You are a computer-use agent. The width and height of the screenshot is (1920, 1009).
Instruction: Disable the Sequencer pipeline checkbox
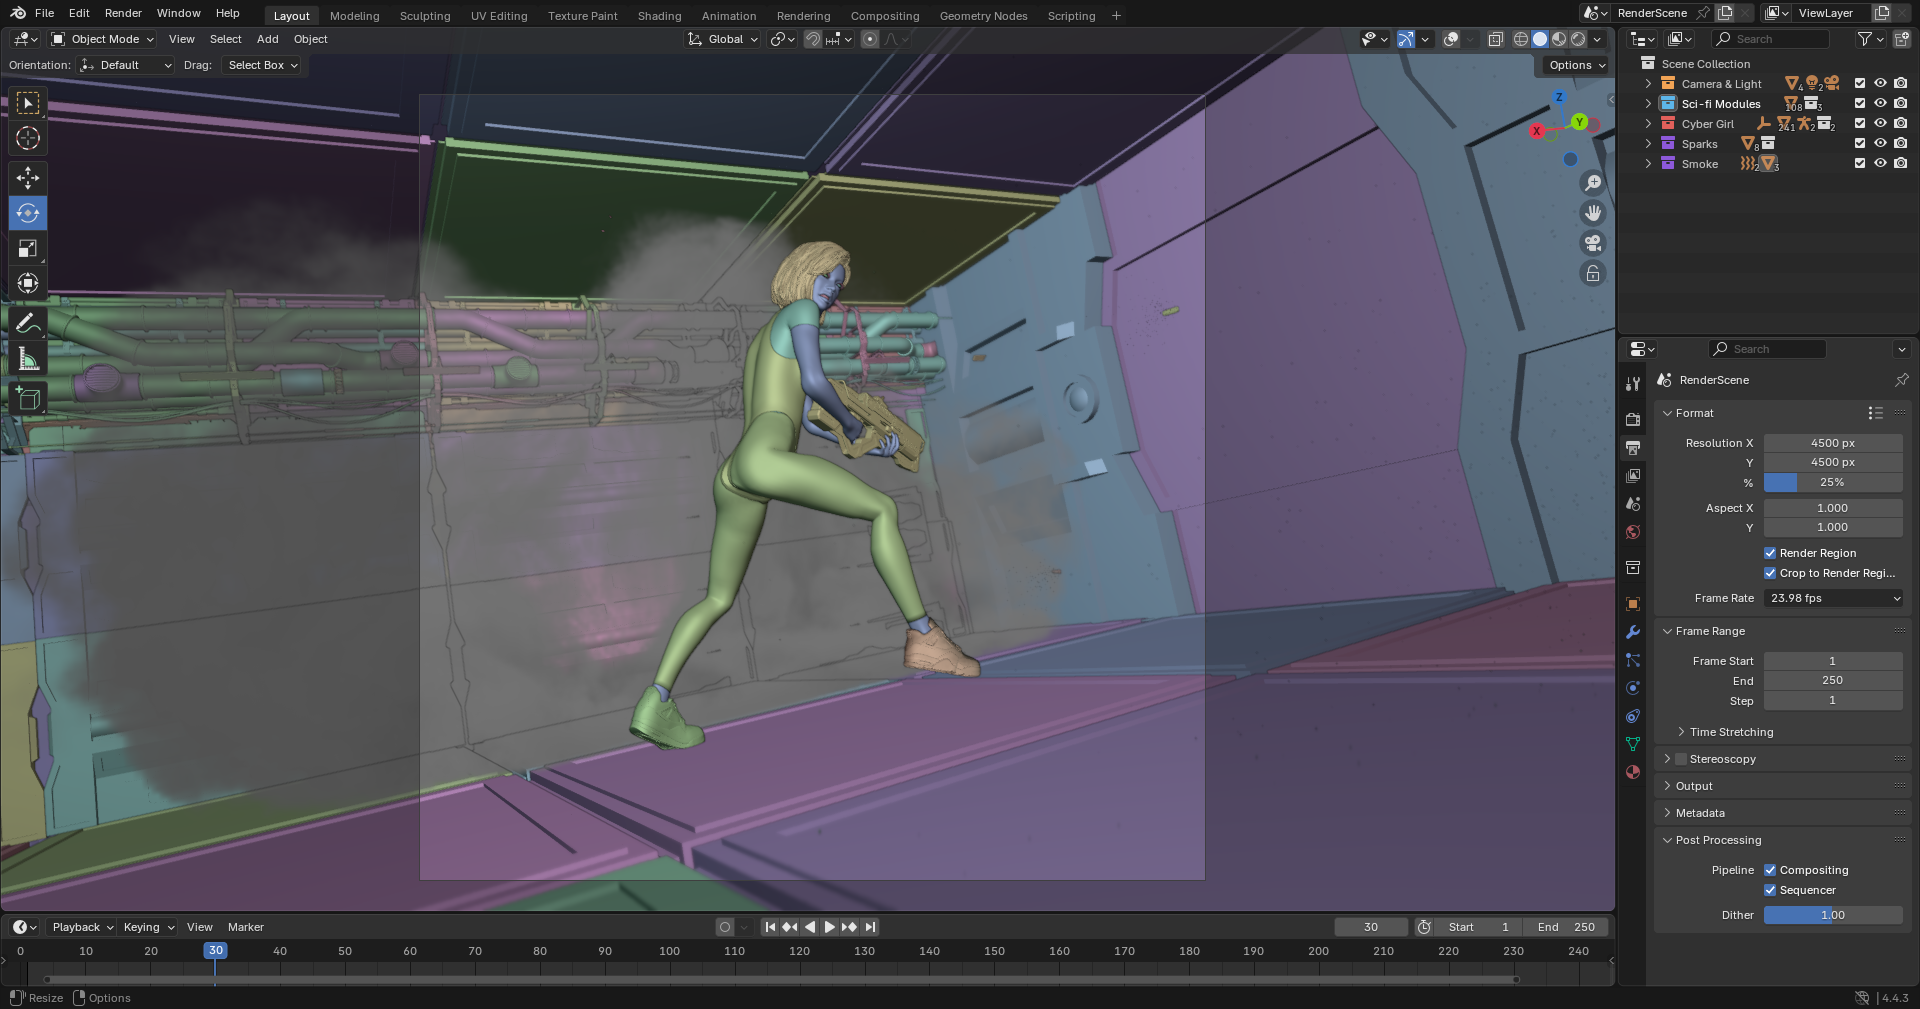point(1770,890)
